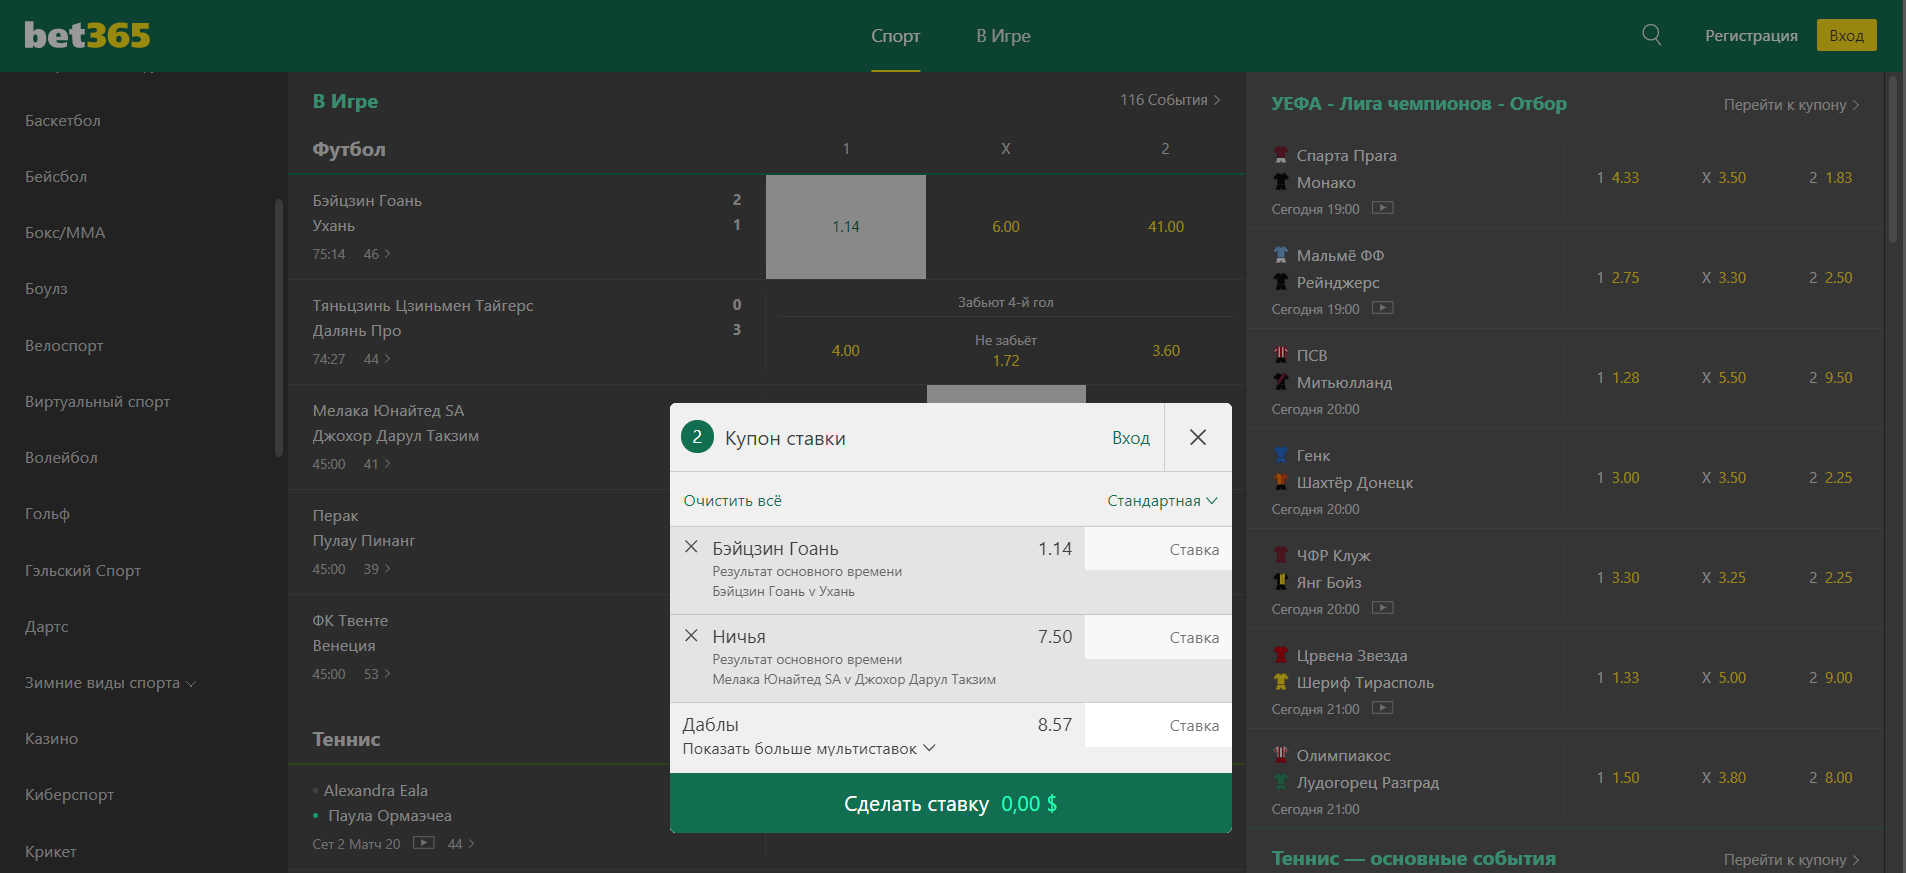Expand the 44 markets for Тяньцзинь match
This screenshot has width=1906, height=873.
tap(377, 359)
